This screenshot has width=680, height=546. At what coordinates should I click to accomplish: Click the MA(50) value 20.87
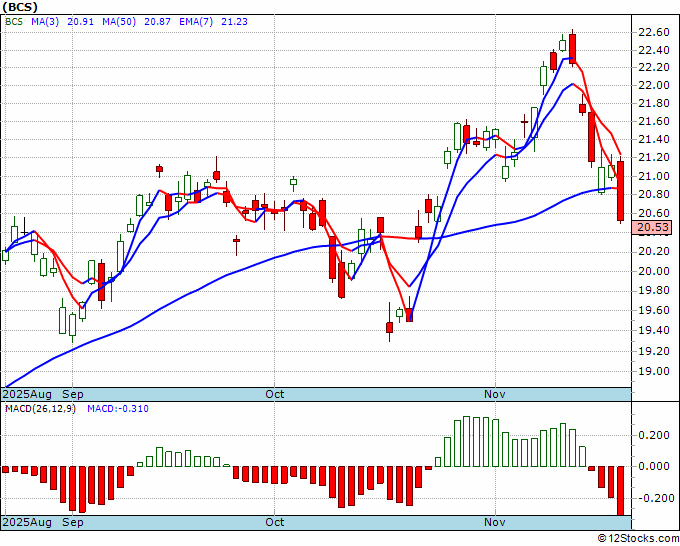(157, 21)
